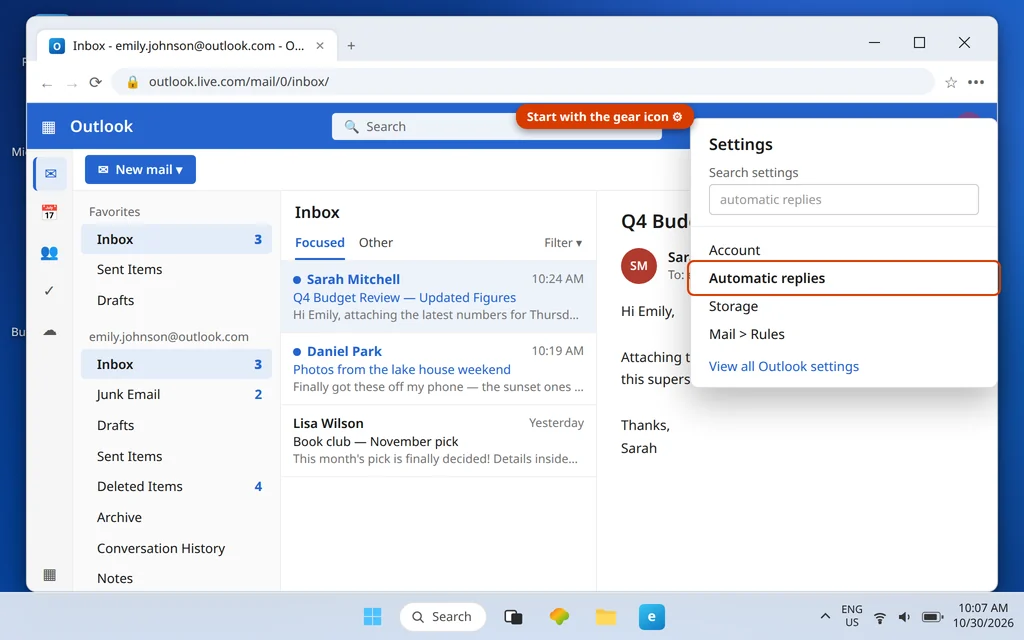Open the clock showing 10:07 AM
Image resolution: width=1024 pixels, height=640 pixels.
point(982,616)
